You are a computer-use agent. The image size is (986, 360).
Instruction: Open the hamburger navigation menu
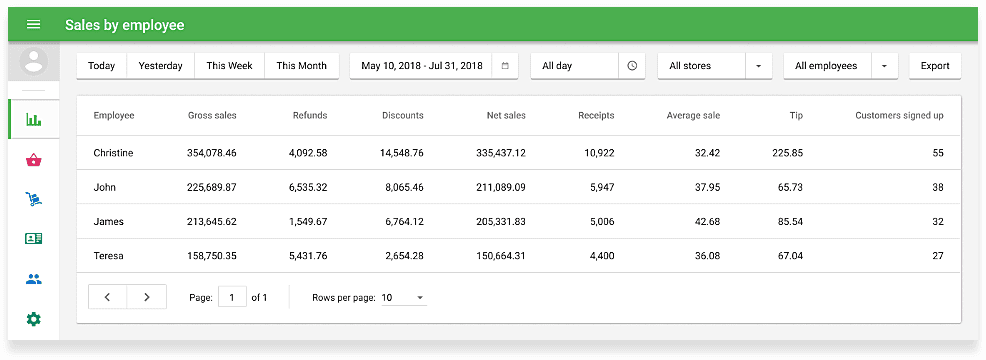33,25
